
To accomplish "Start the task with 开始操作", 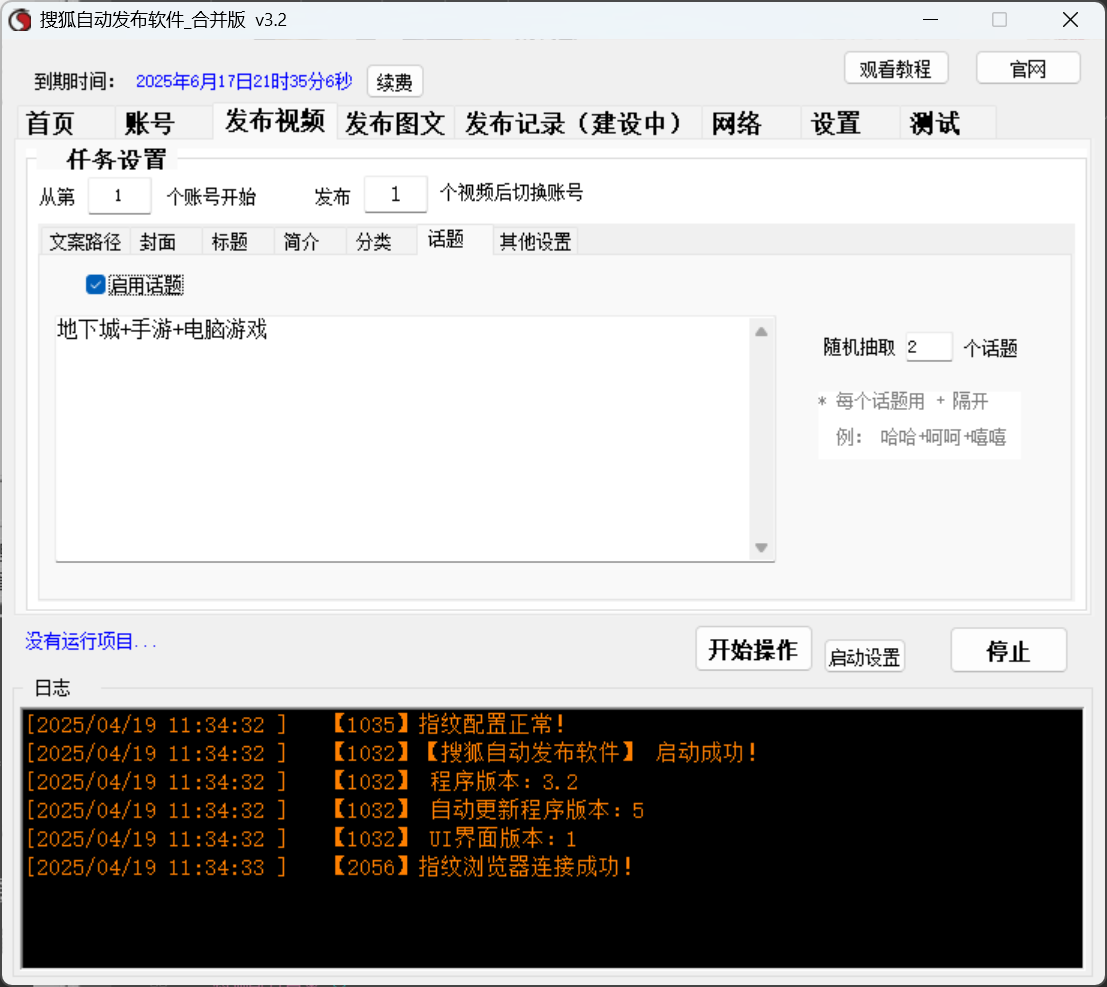I will click(x=753, y=650).
